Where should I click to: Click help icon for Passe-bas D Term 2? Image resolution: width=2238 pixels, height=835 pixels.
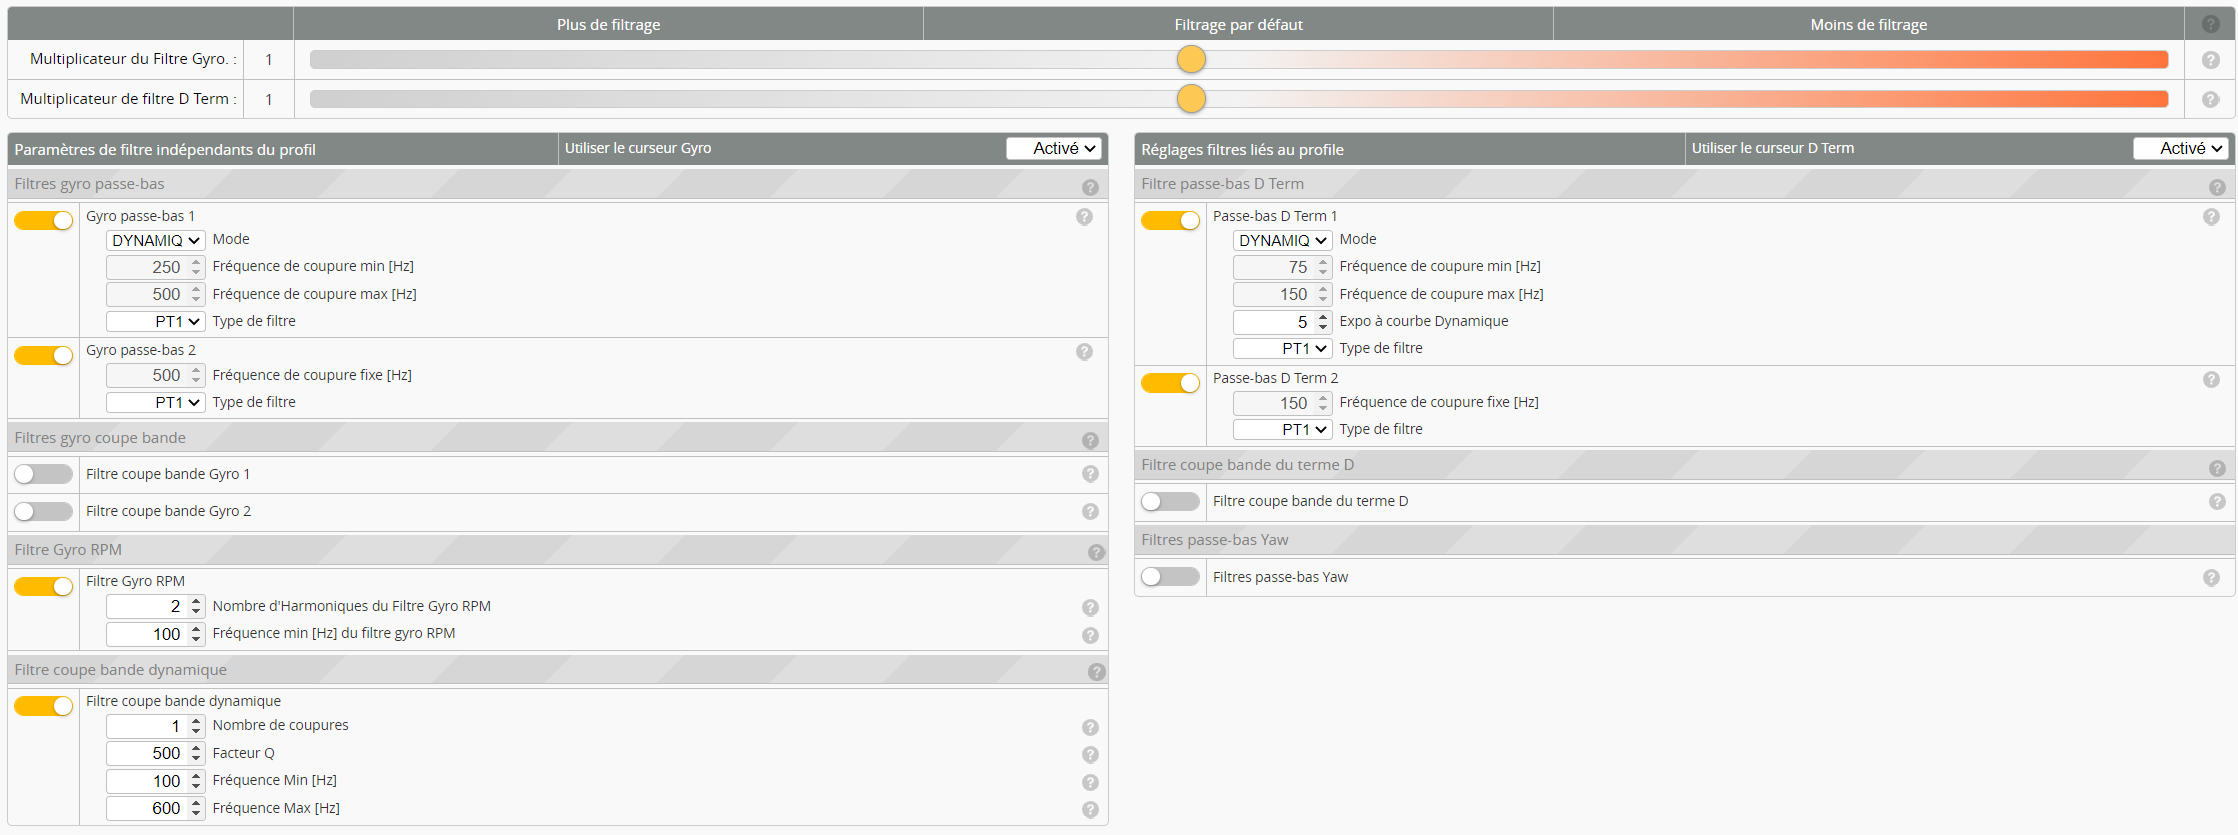2211,380
